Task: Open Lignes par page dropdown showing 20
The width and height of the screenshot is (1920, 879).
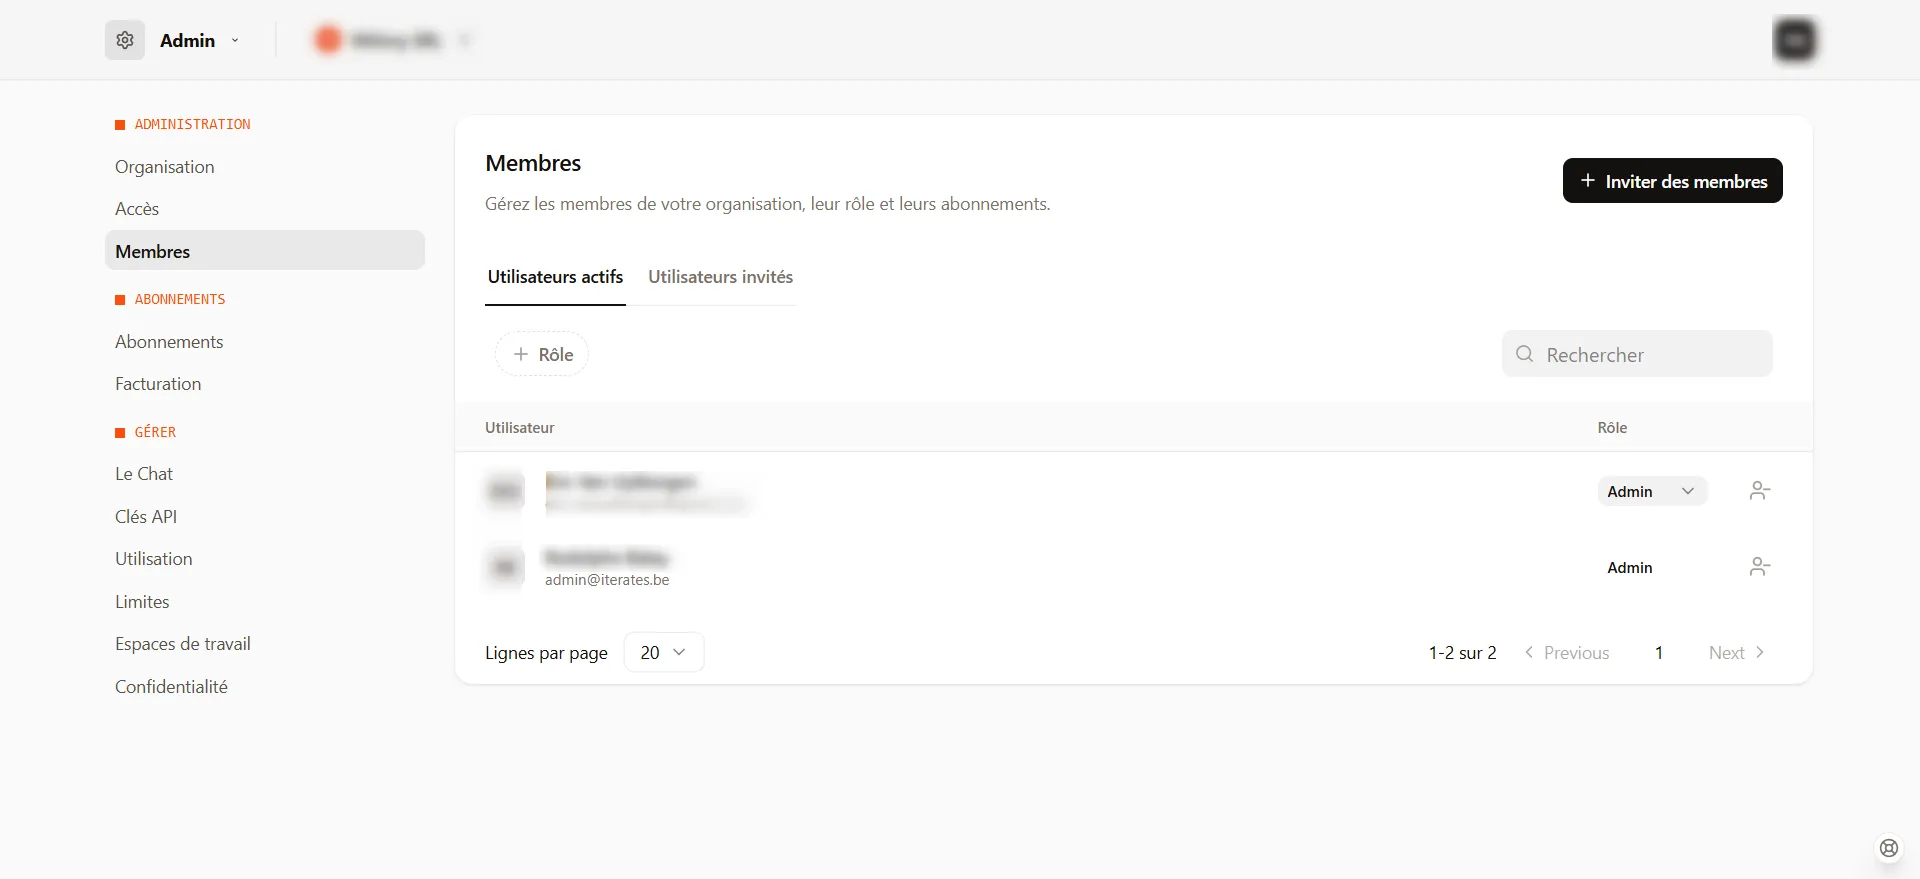Action: pos(663,652)
